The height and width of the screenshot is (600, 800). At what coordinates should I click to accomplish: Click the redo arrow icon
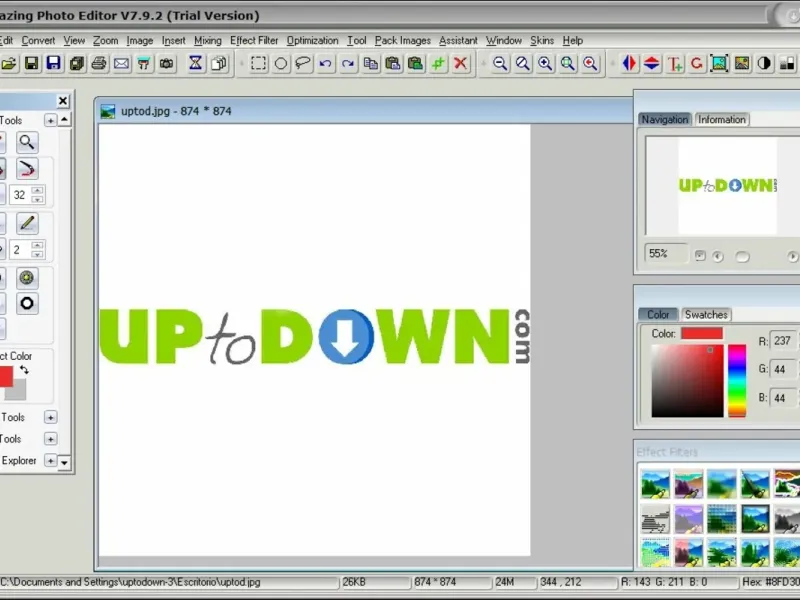(x=348, y=64)
